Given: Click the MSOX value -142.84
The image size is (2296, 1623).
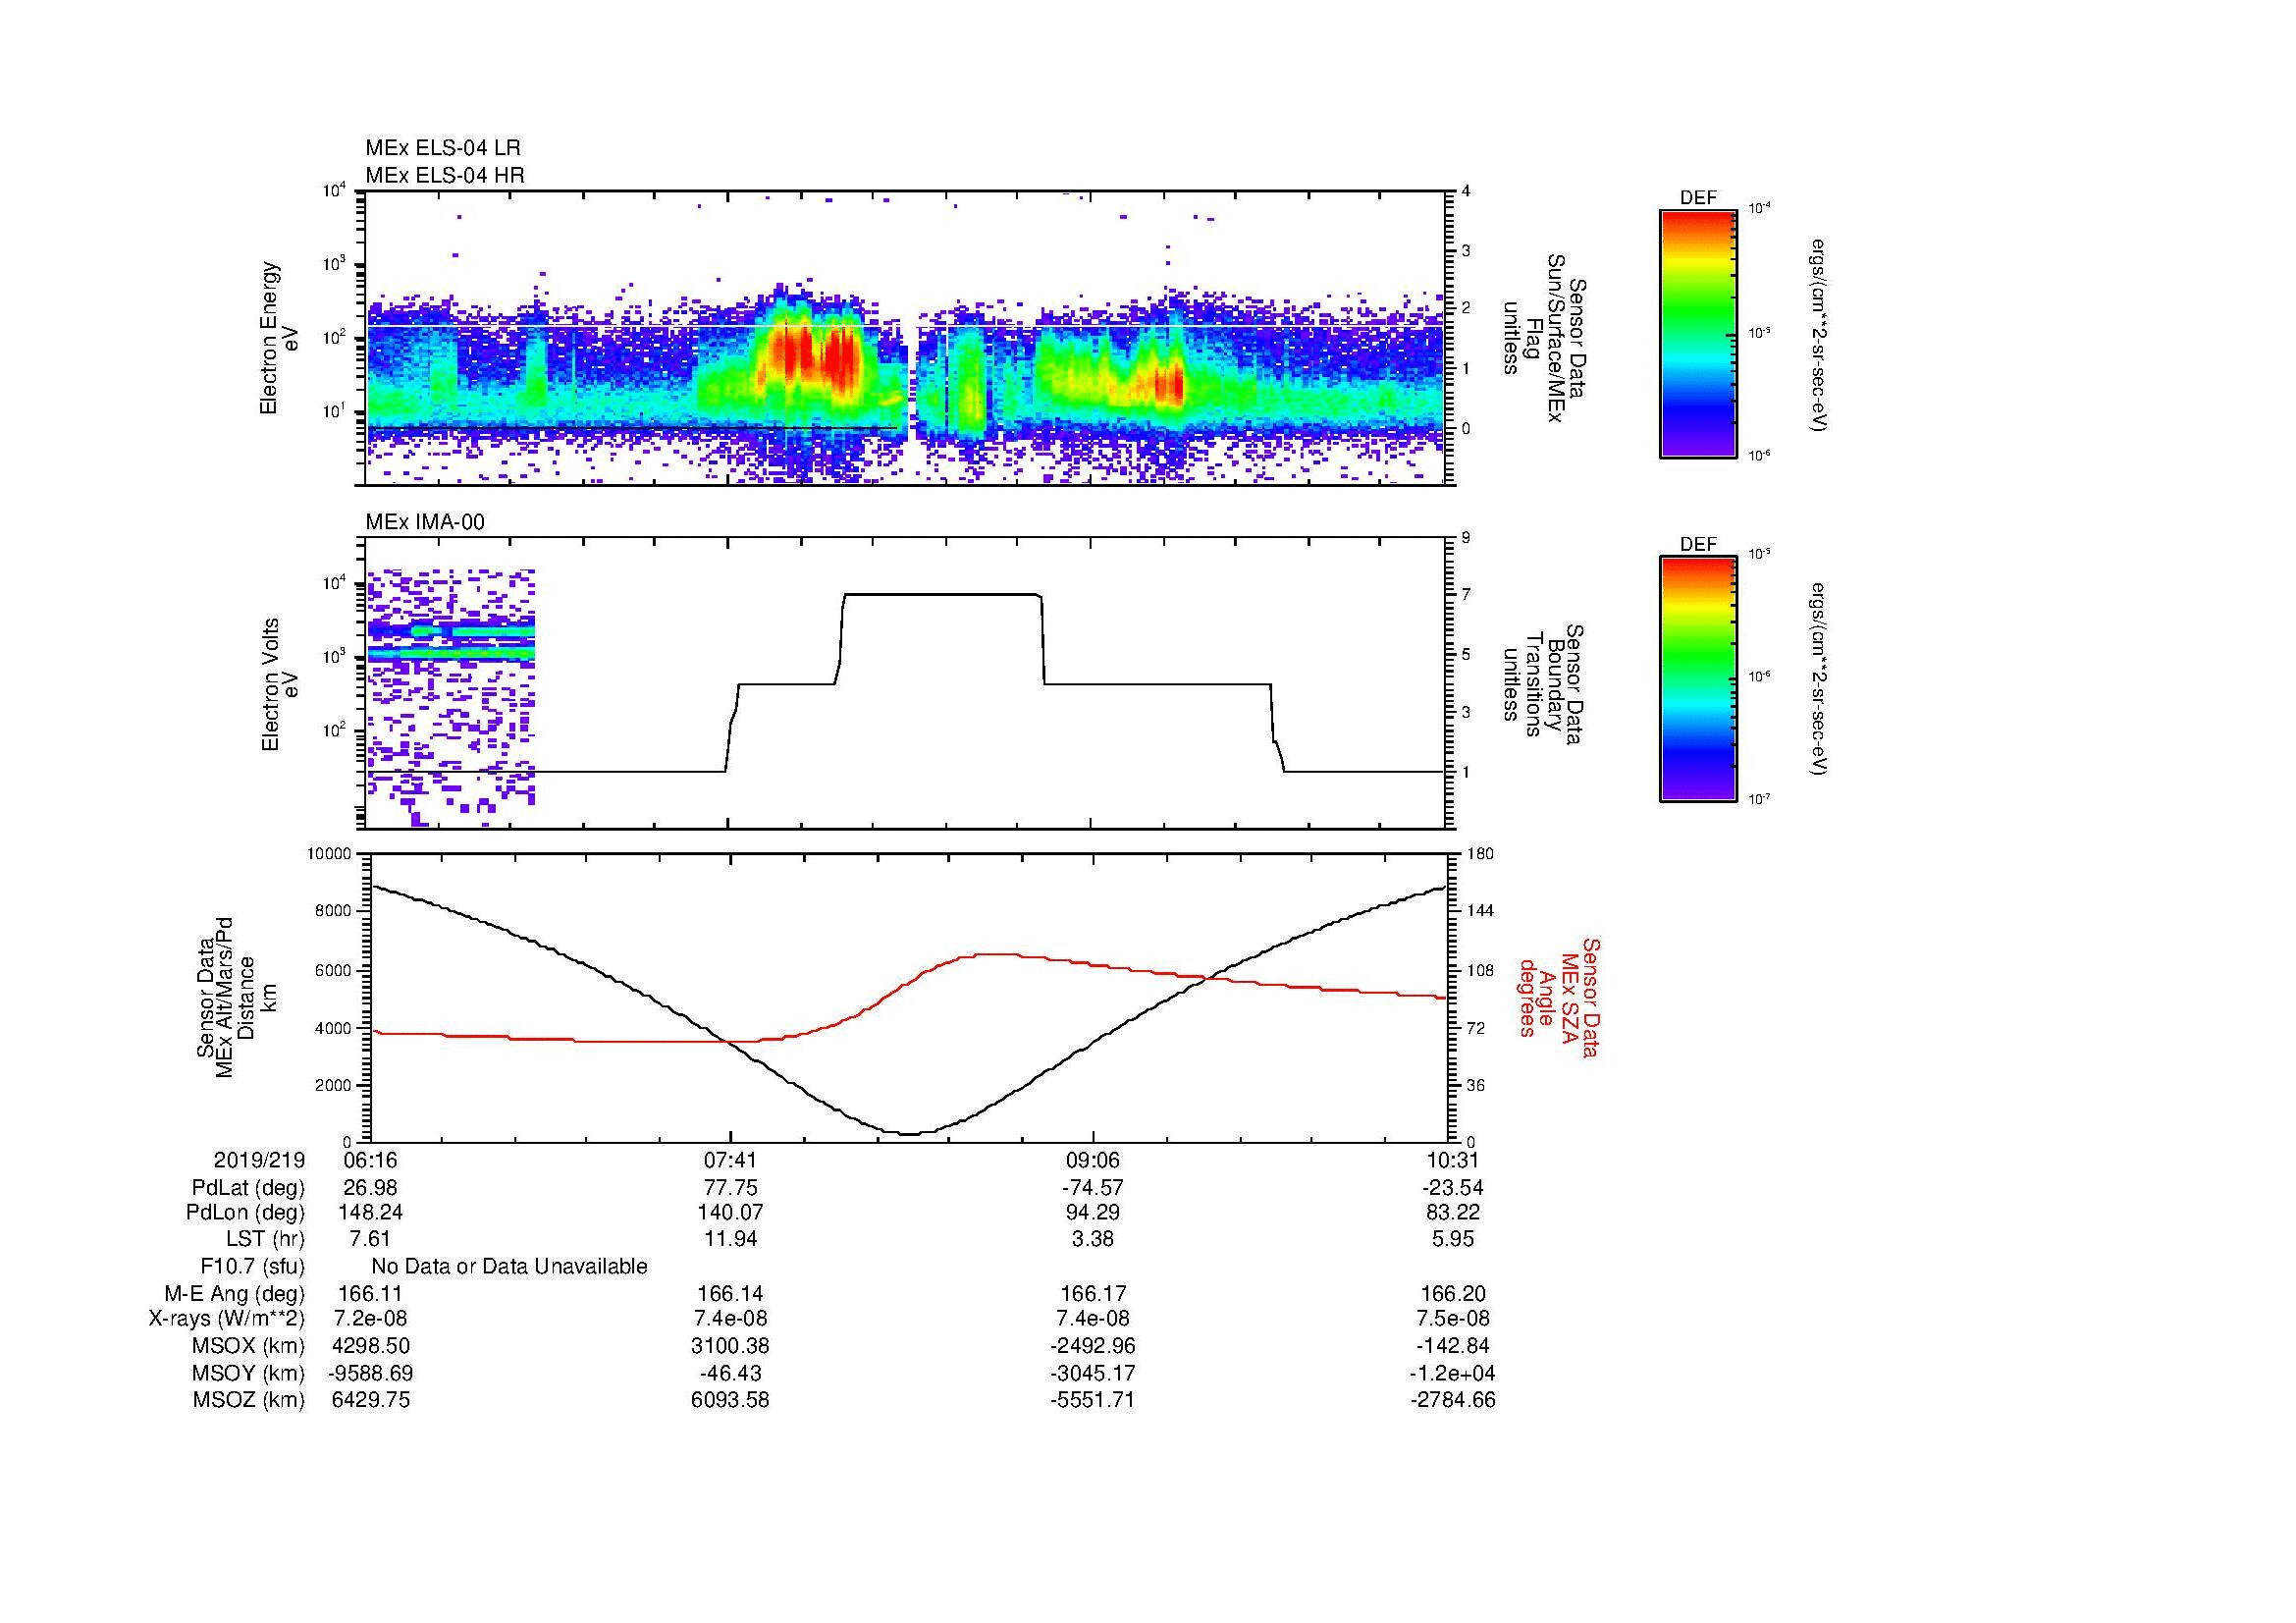Looking at the screenshot, I should (x=1452, y=1346).
